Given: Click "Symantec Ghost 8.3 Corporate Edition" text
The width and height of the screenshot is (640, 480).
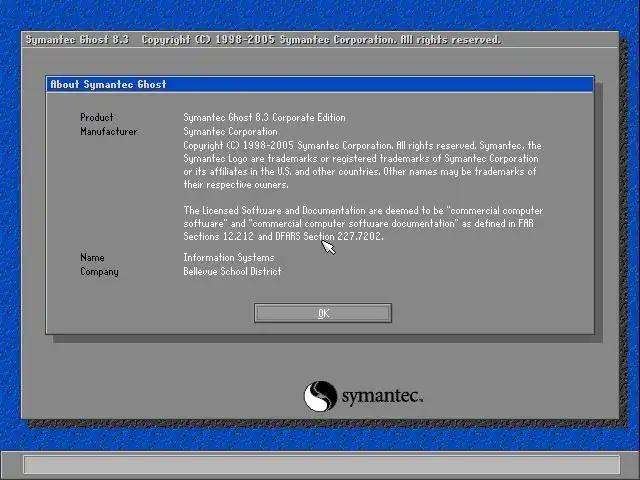Looking at the screenshot, I should coord(264,118).
